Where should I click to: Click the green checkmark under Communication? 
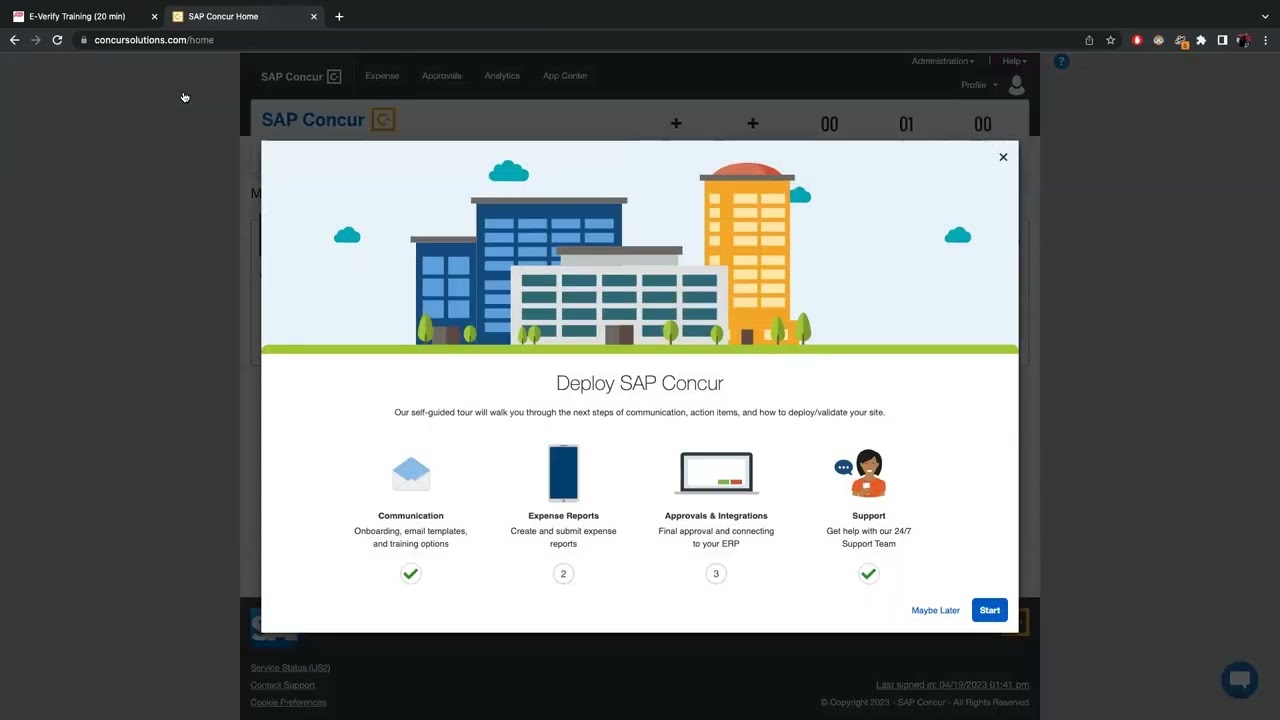pos(411,574)
